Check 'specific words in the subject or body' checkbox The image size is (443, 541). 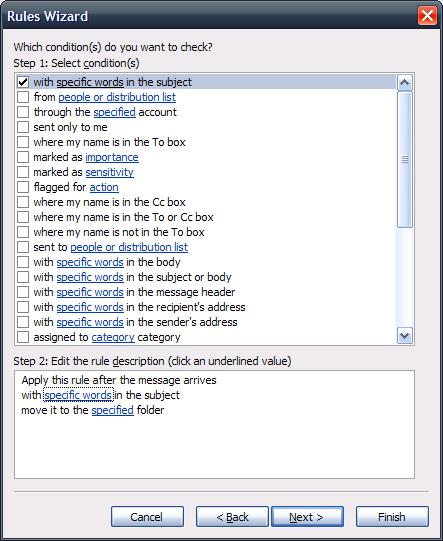pyautogui.click(x=23, y=277)
